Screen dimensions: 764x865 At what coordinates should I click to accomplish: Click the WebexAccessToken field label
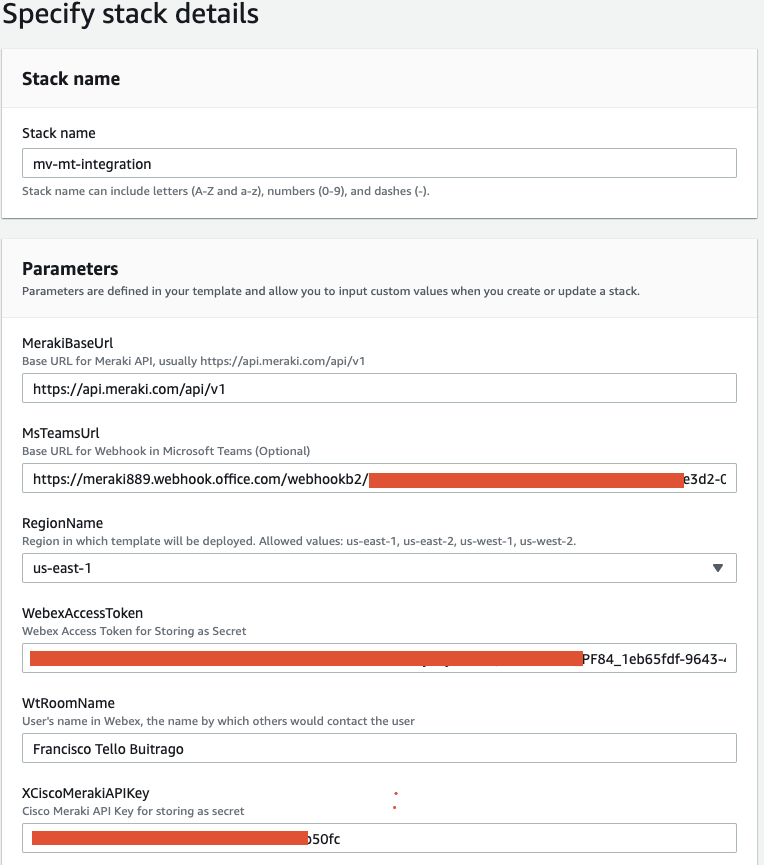(x=82, y=613)
